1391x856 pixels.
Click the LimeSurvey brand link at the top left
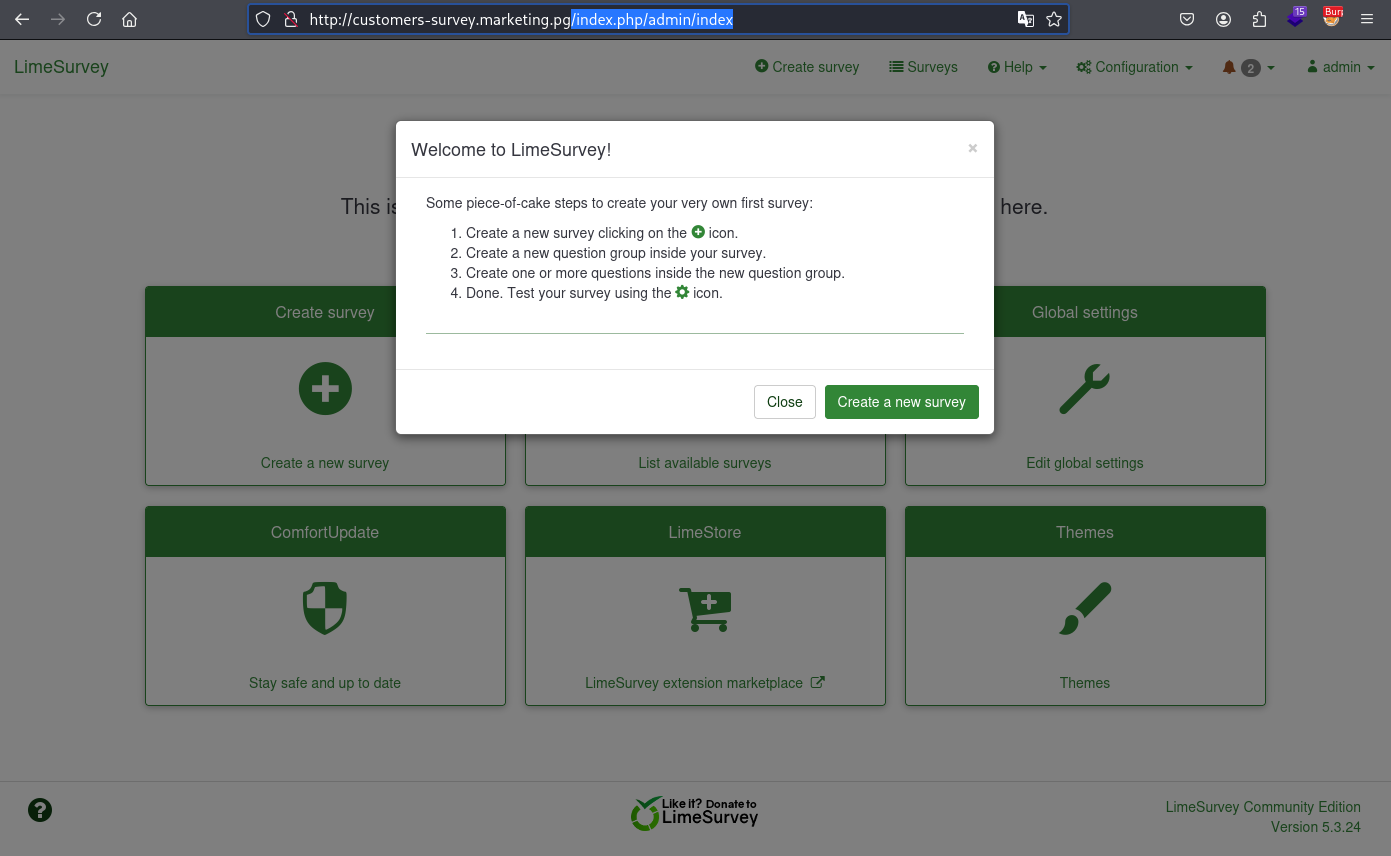pos(61,67)
